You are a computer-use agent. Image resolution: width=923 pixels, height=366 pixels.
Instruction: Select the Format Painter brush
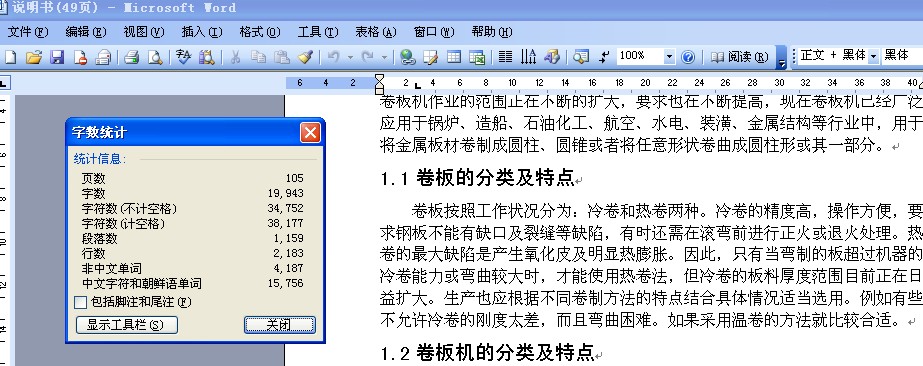click(305, 57)
